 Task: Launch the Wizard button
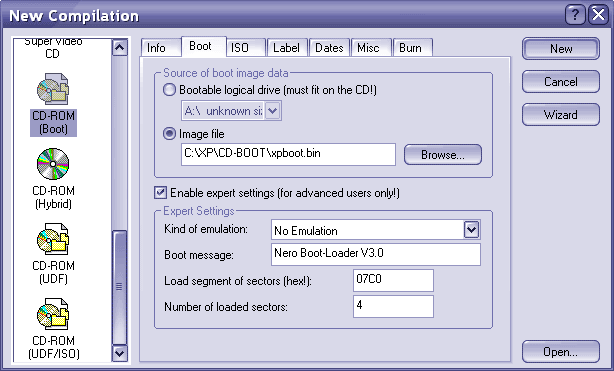[x=561, y=114]
